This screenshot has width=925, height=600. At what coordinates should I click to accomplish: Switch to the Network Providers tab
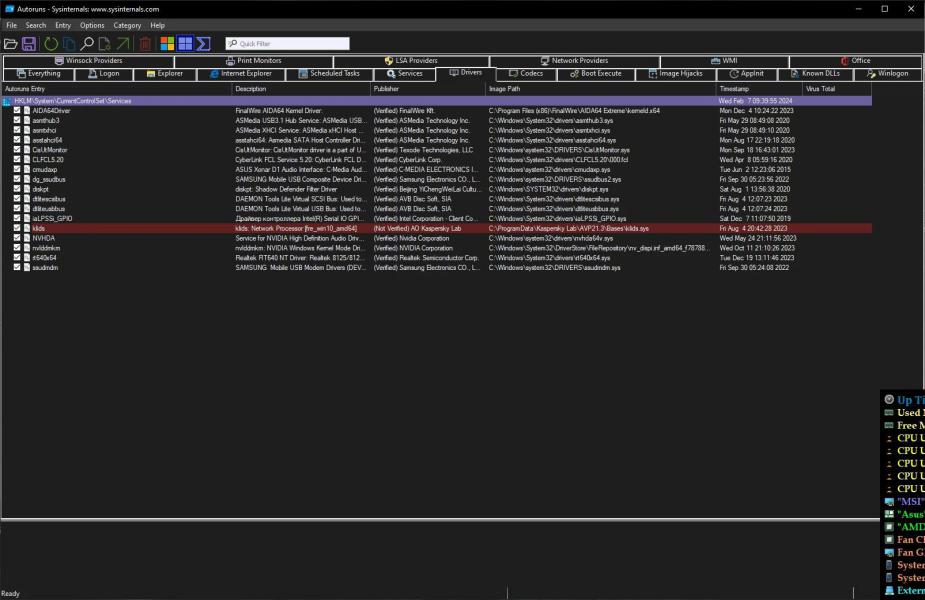(575, 61)
